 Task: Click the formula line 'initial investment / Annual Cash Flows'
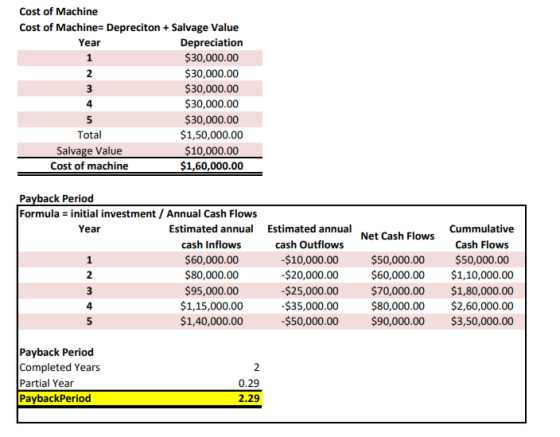point(164,214)
